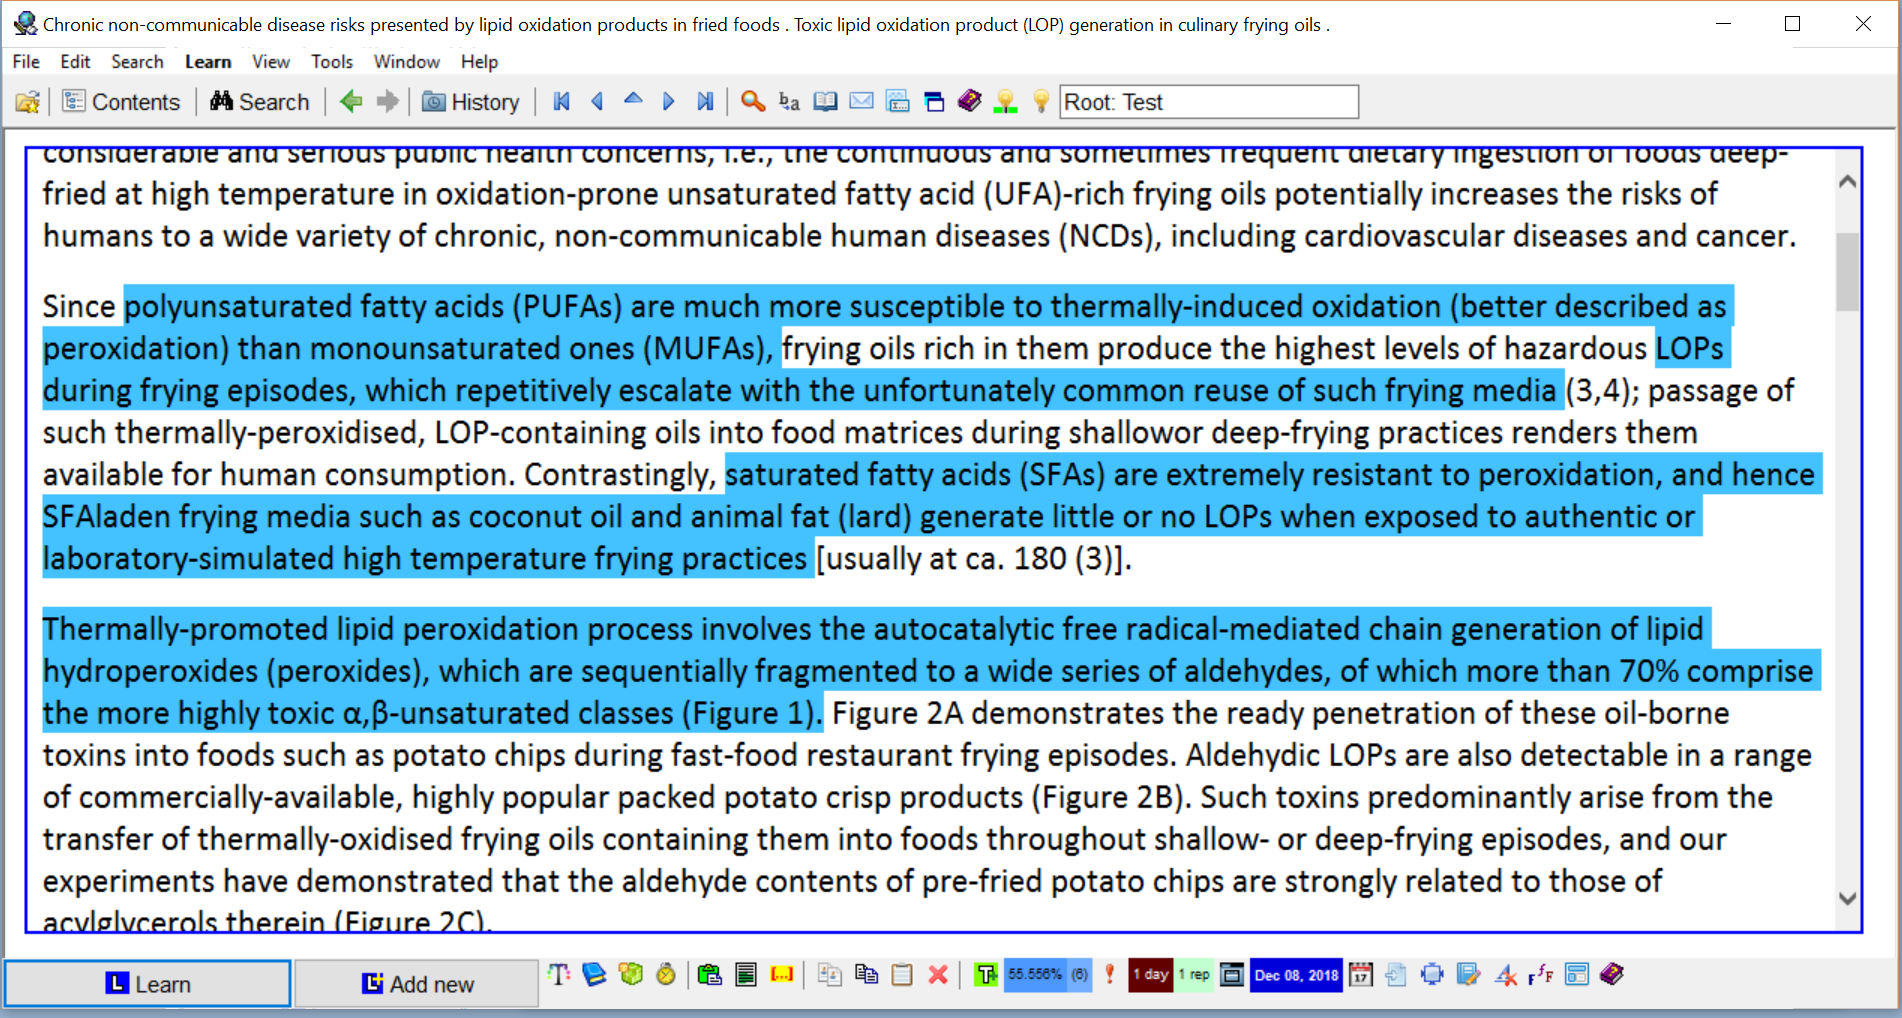Open the Help menu

click(479, 62)
